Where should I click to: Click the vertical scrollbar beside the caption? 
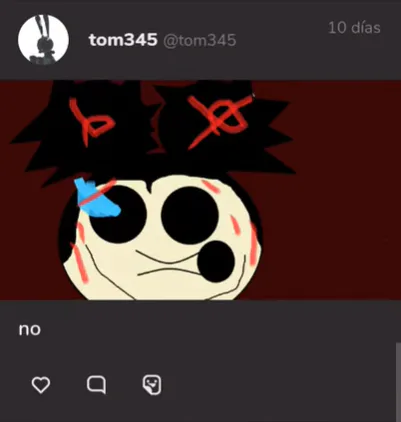[x=398, y=382]
